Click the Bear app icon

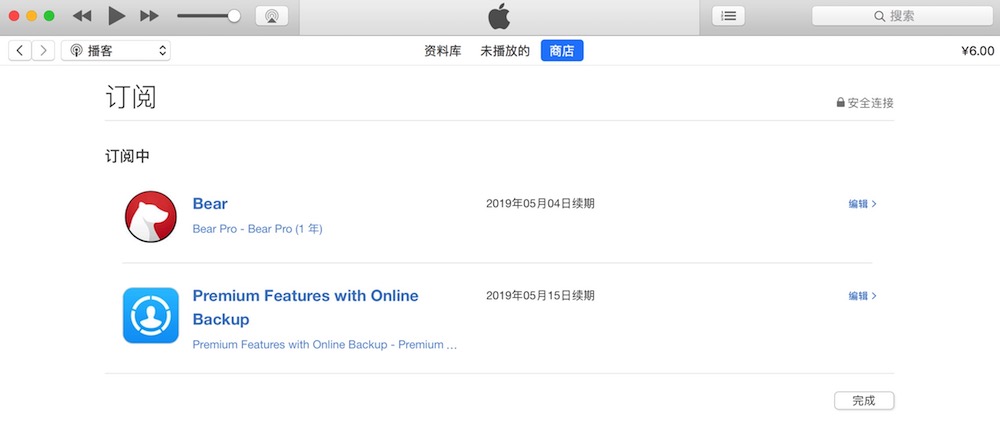(x=151, y=216)
